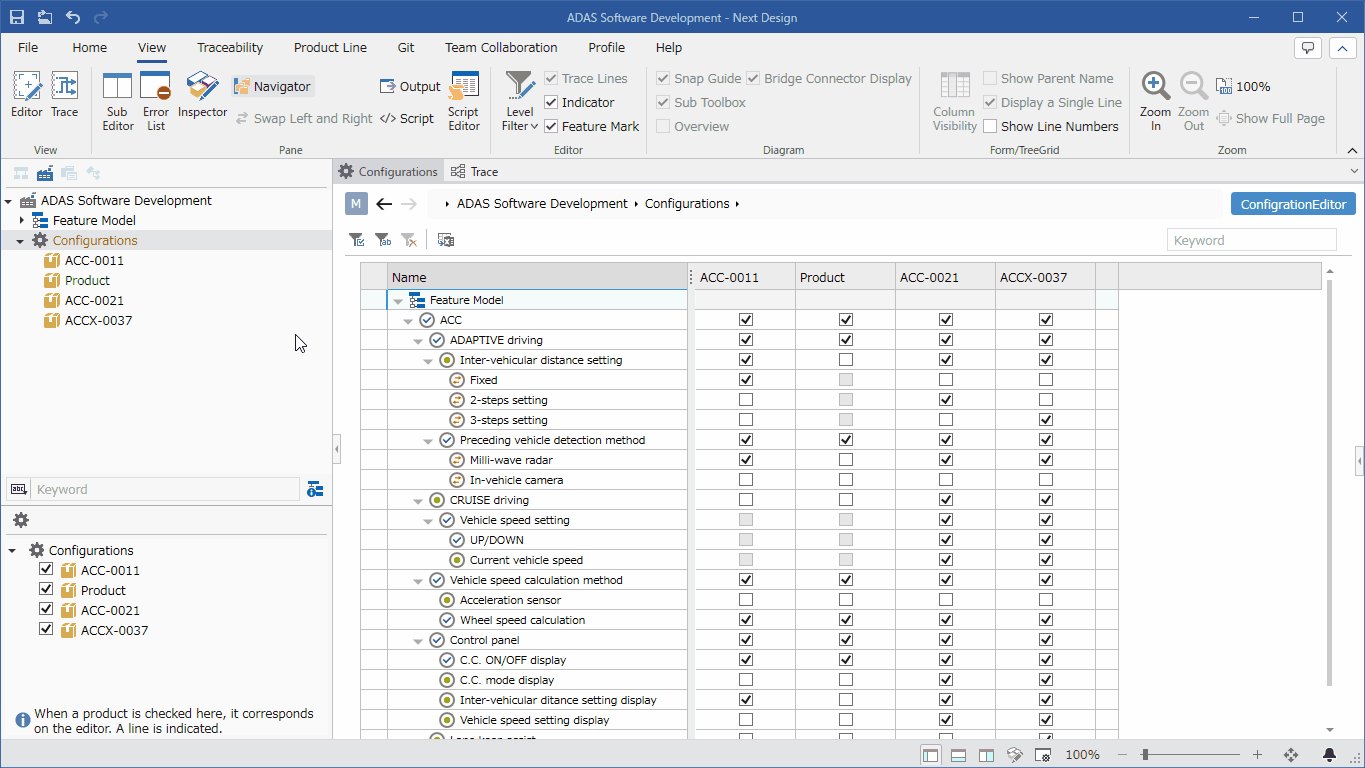The width and height of the screenshot is (1365, 768).
Task: Click the Column Visibility icon
Action: click(955, 101)
